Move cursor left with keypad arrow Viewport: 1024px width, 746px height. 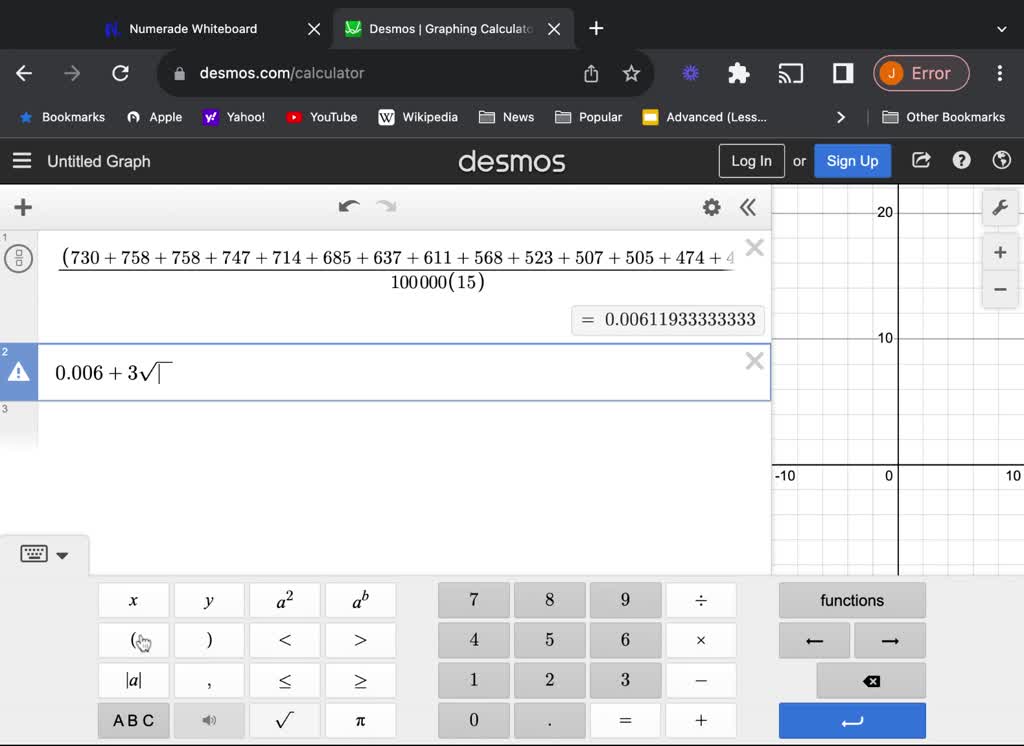pyautogui.click(x=814, y=641)
